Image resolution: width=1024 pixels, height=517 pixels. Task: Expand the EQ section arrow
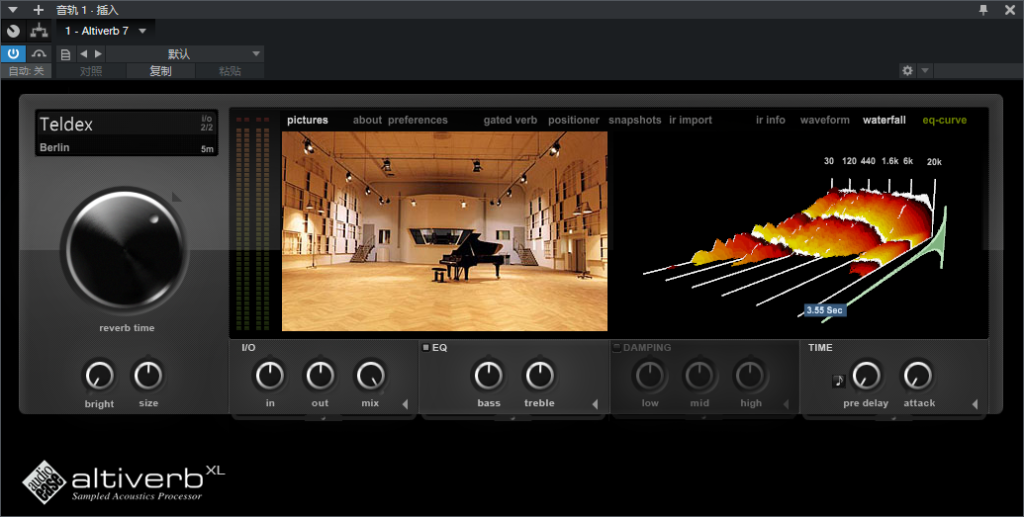[x=595, y=404]
